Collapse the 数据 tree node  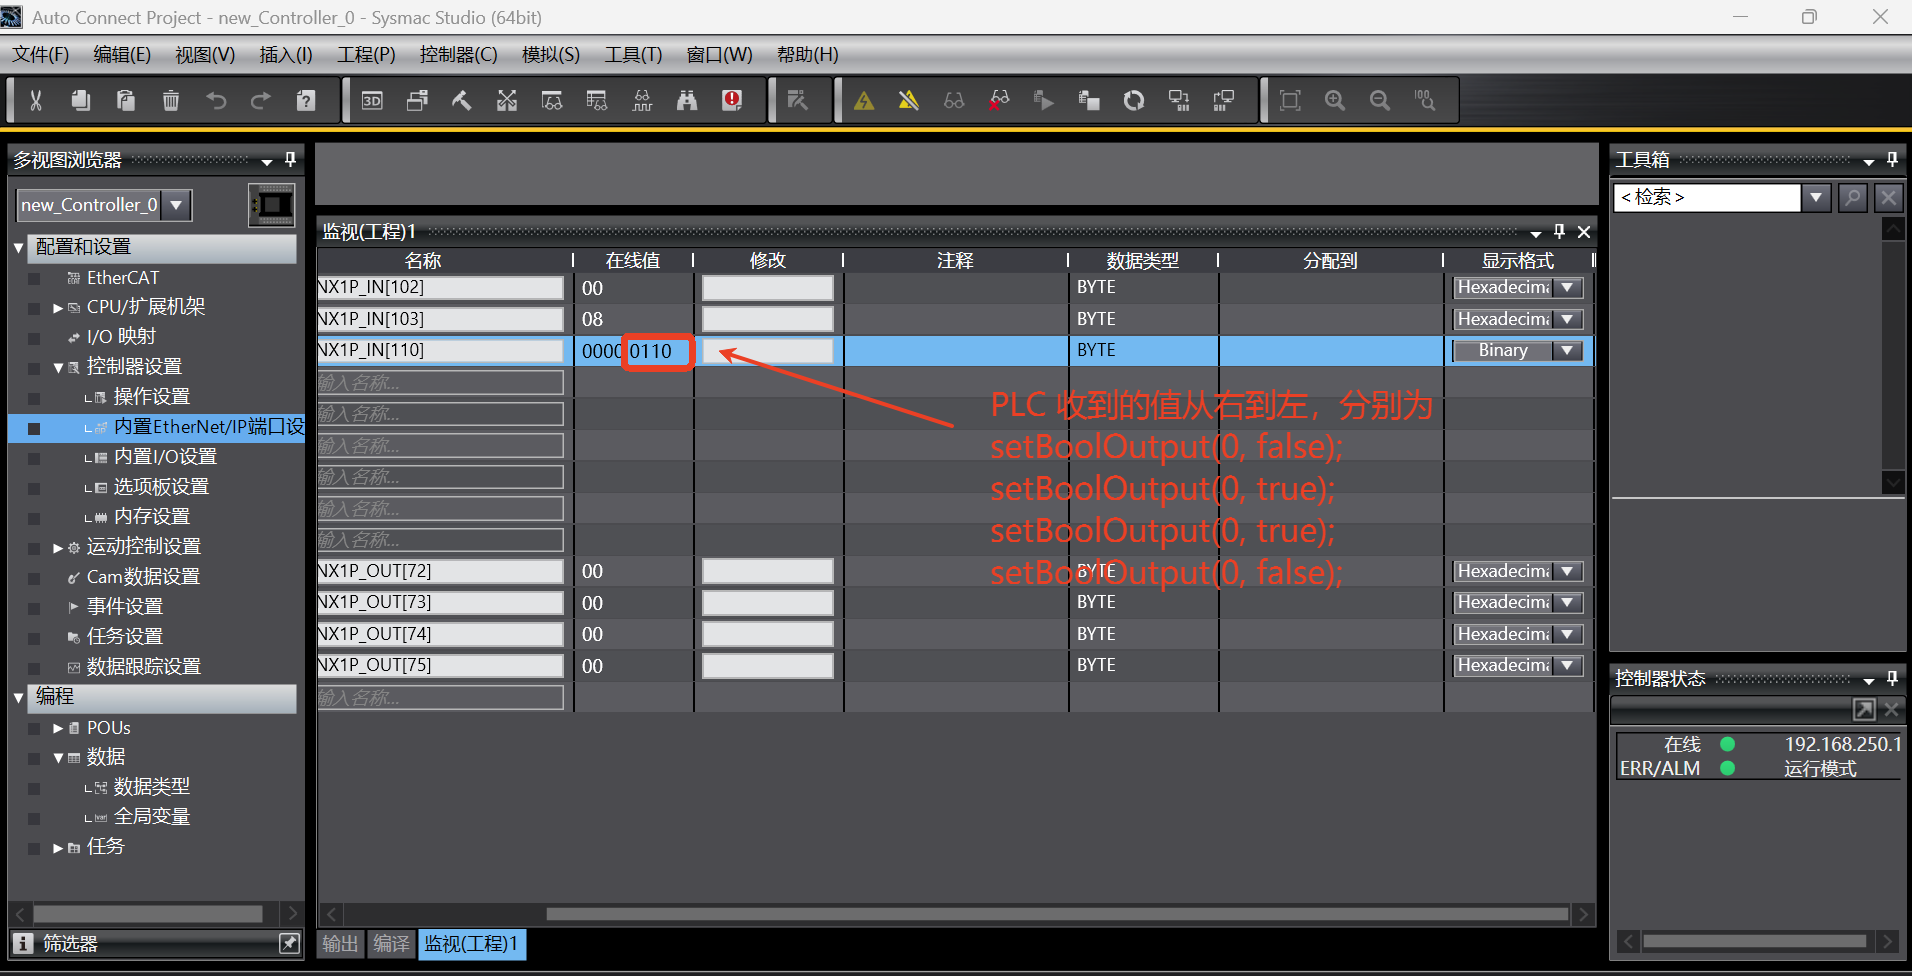click(x=58, y=758)
